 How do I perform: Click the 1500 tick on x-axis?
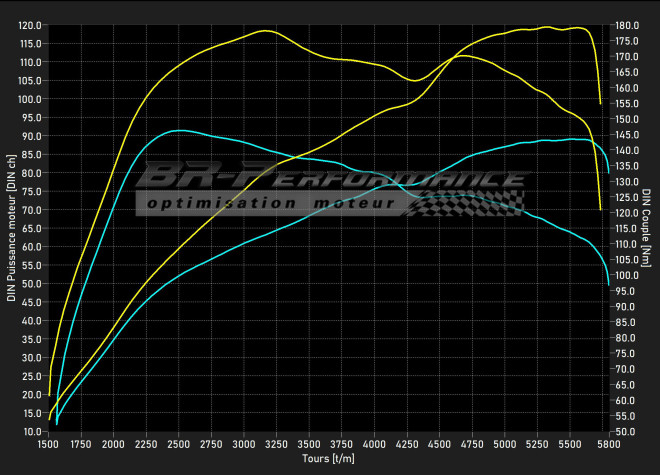[x=48, y=443]
